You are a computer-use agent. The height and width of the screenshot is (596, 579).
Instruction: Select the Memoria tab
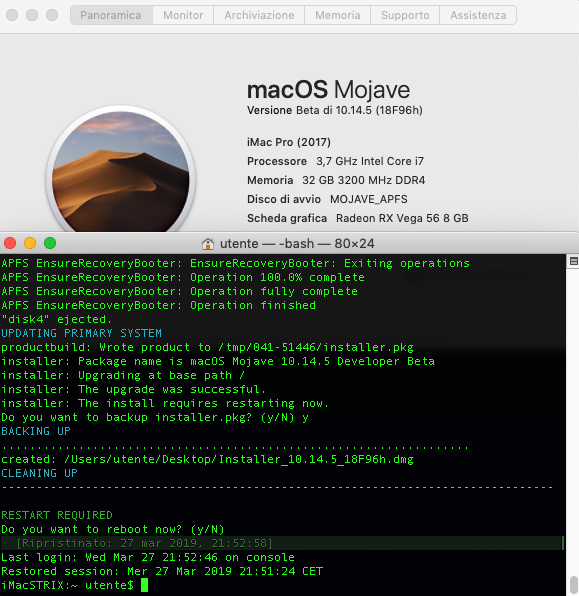click(338, 15)
